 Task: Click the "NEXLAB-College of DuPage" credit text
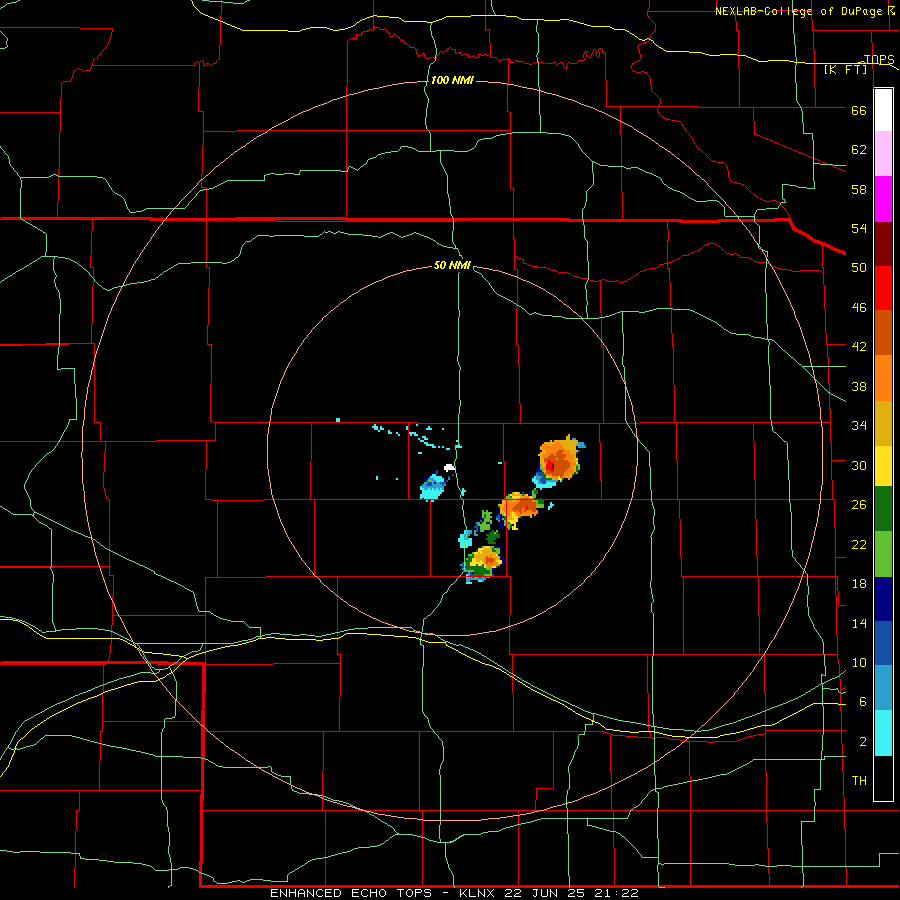click(x=800, y=11)
